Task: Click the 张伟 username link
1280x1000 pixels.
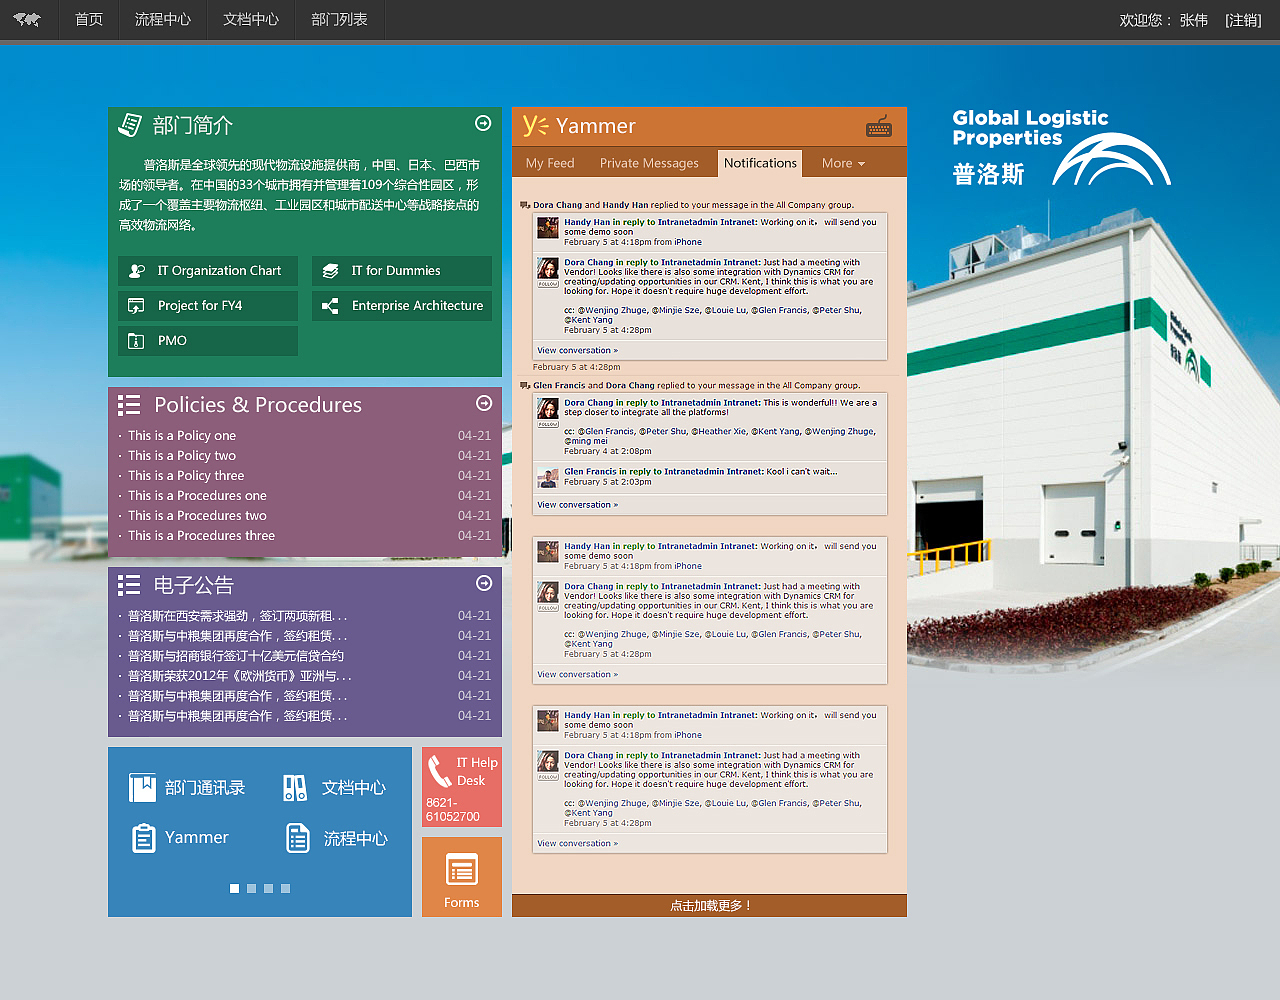Action: pyautogui.click(x=1194, y=20)
